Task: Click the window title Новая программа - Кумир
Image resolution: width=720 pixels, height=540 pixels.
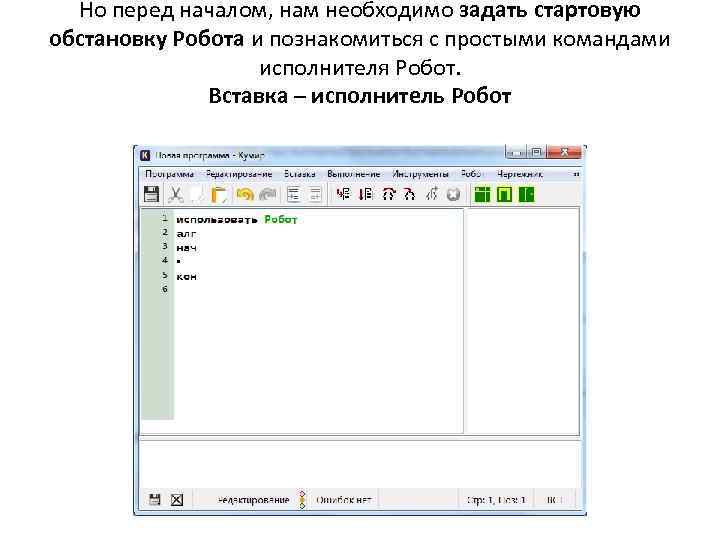Action: [210, 156]
